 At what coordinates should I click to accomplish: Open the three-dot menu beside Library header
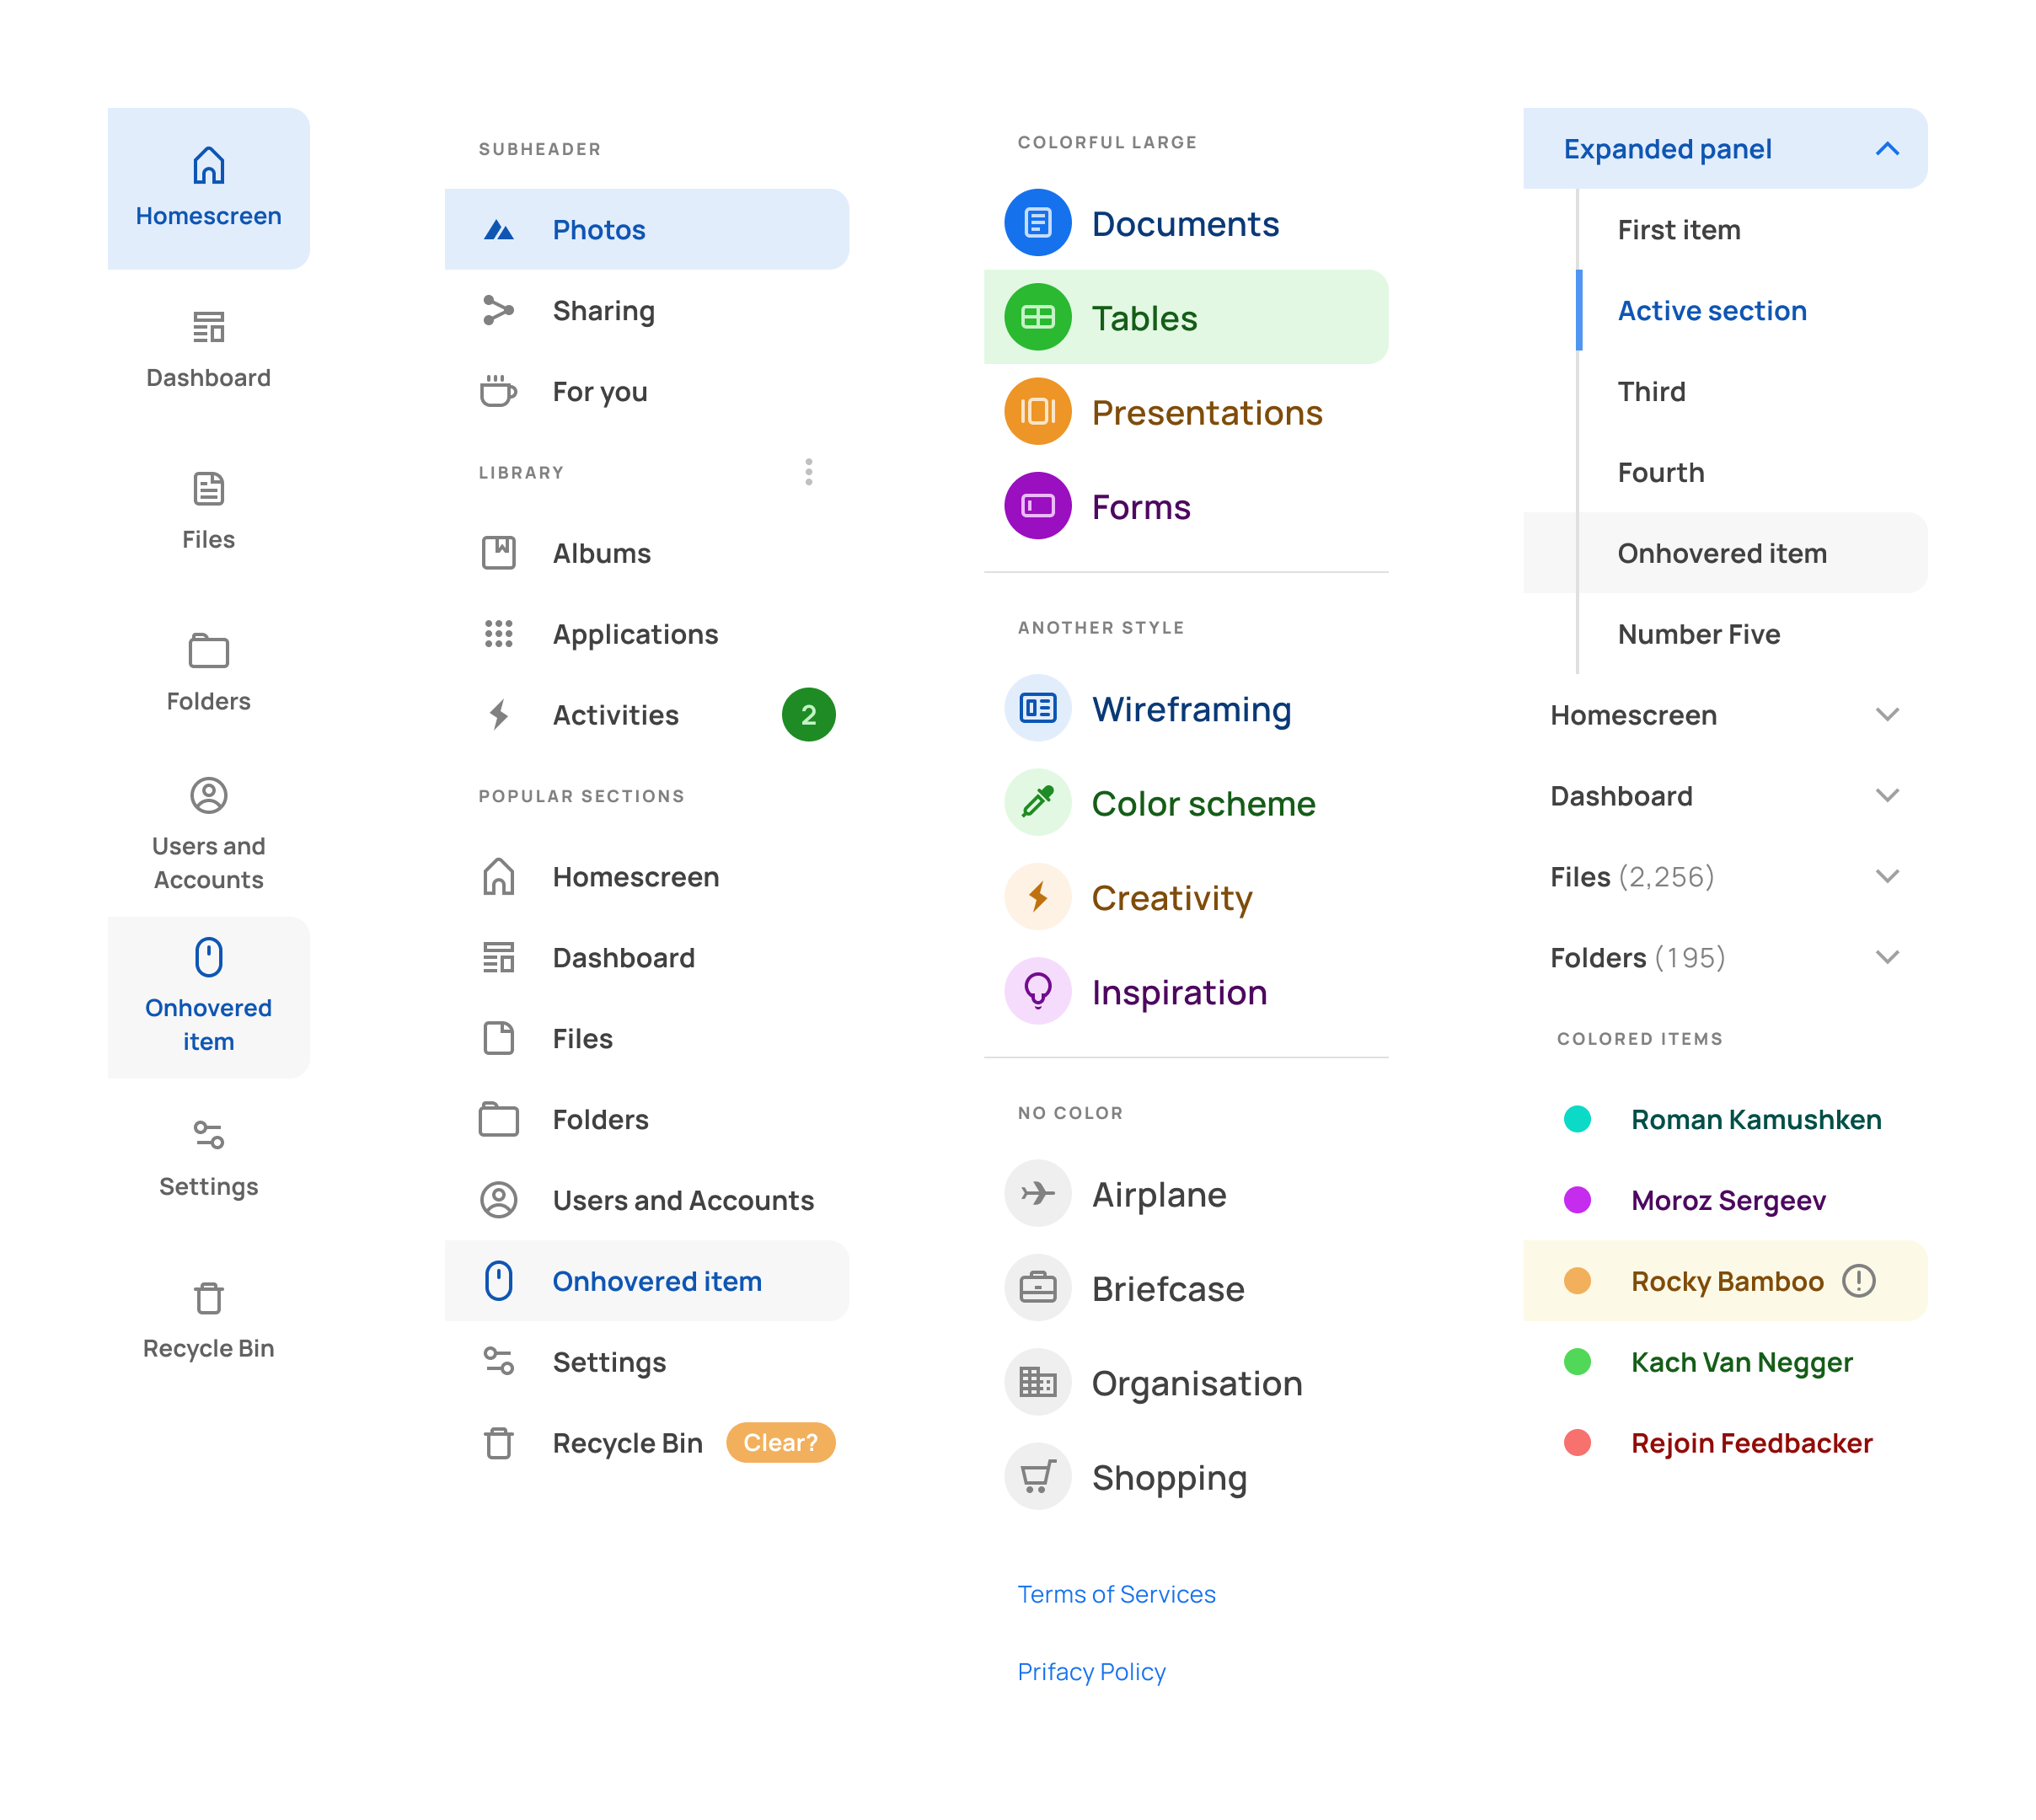point(808,471)
